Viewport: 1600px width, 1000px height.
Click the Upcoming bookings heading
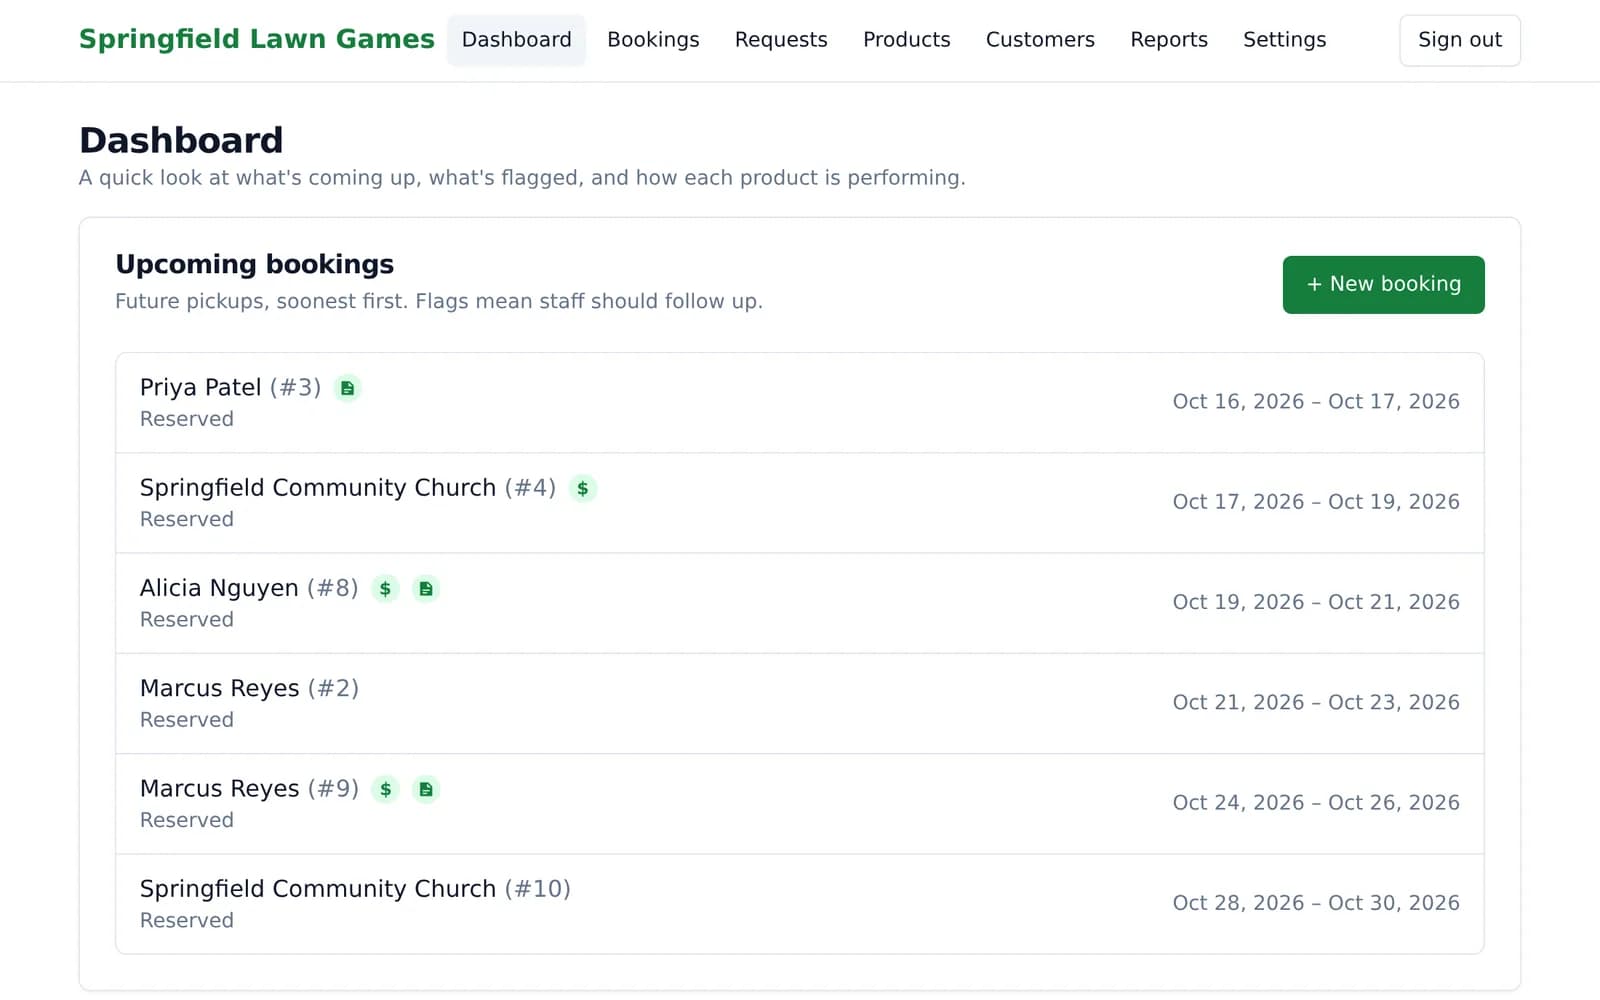[255, 264]
